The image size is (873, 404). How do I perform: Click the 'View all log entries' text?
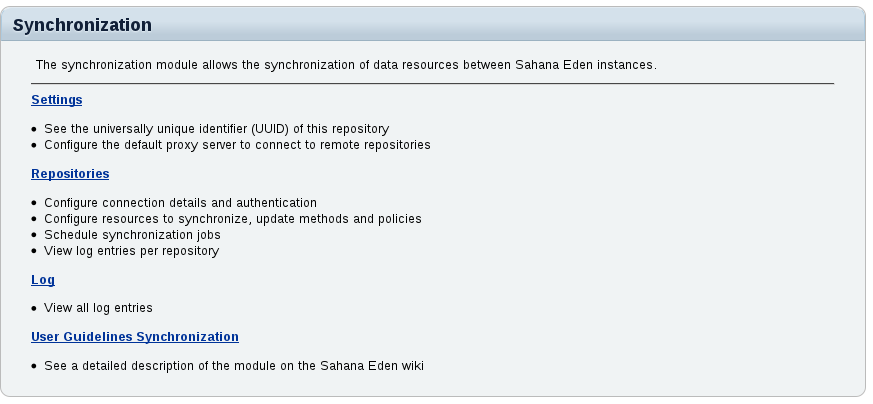pos(98,308)
